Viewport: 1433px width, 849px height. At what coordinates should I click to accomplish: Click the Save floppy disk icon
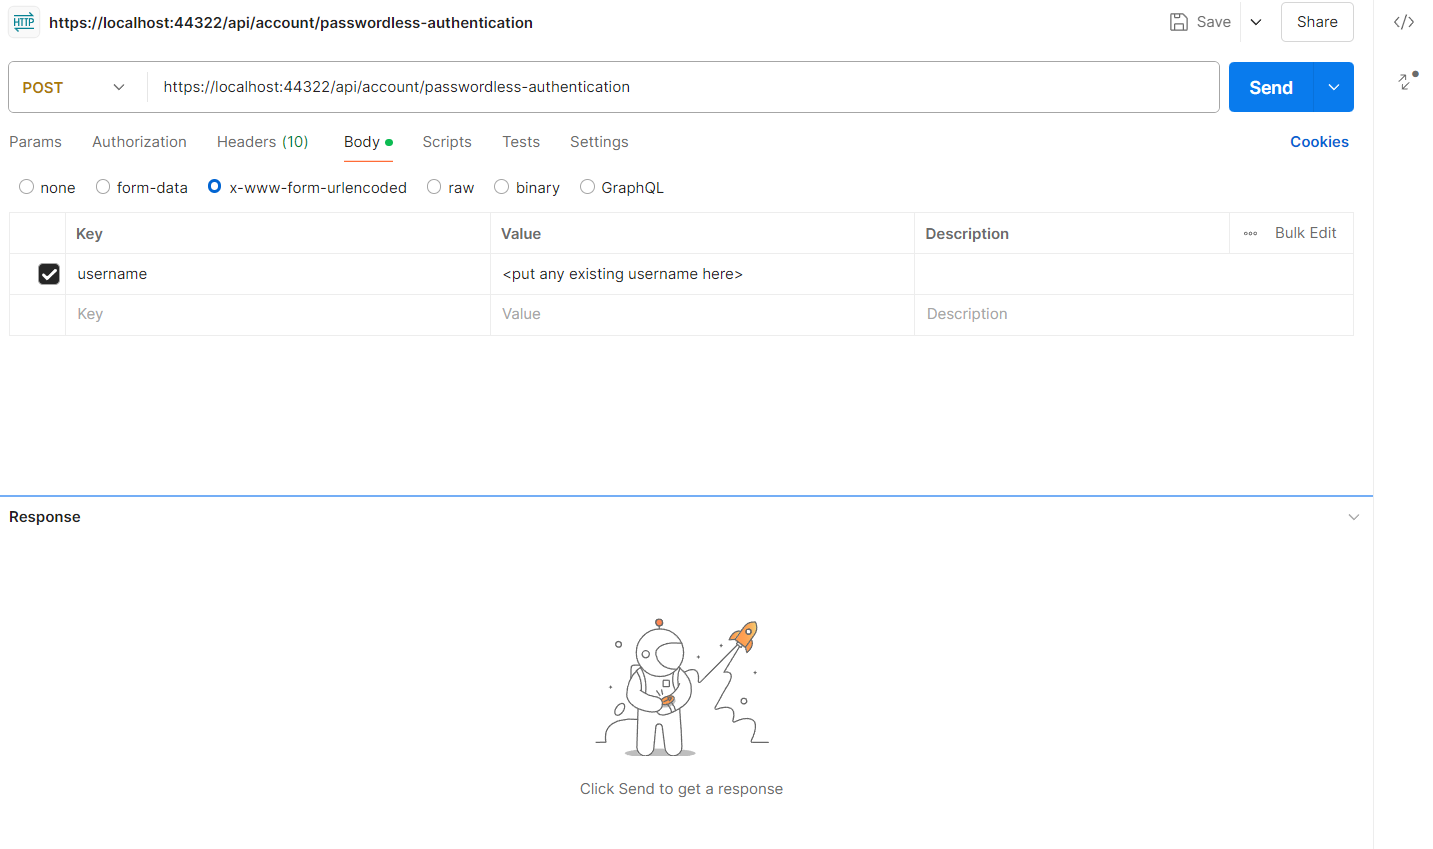pyautogui.click(x=1179, y=22)
